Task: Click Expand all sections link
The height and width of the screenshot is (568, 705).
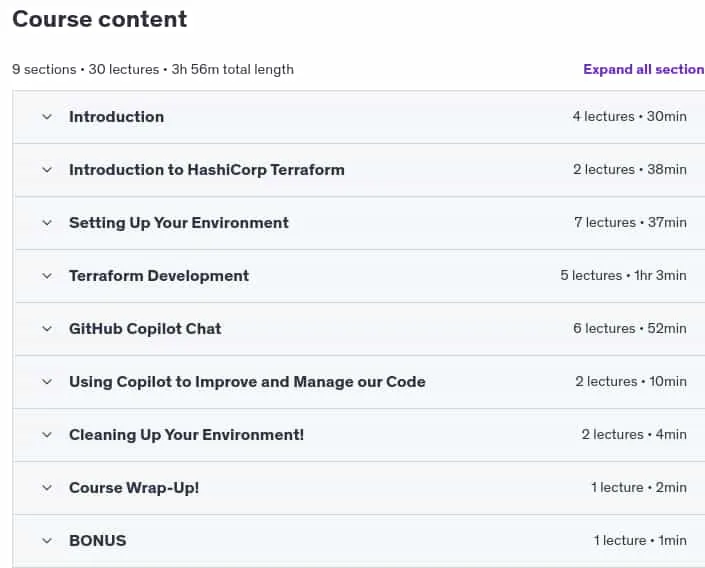Action: (644, 69)
